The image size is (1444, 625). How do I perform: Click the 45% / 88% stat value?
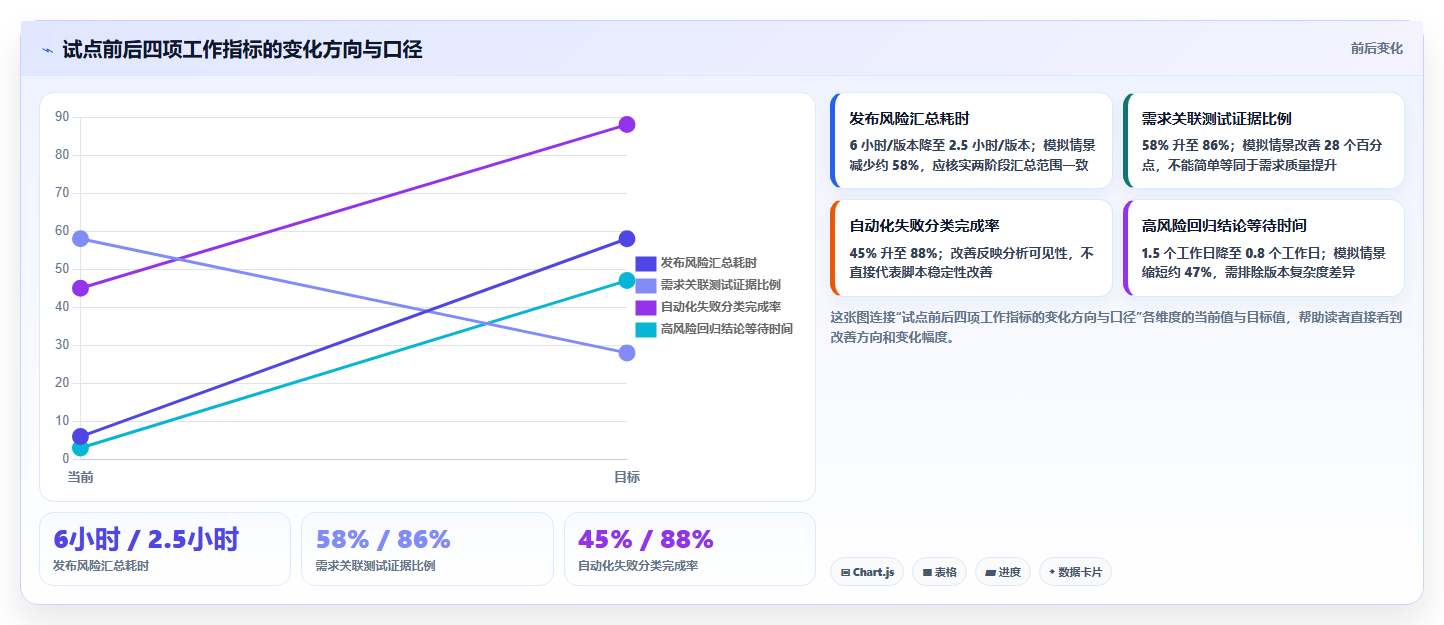point(646,539)
